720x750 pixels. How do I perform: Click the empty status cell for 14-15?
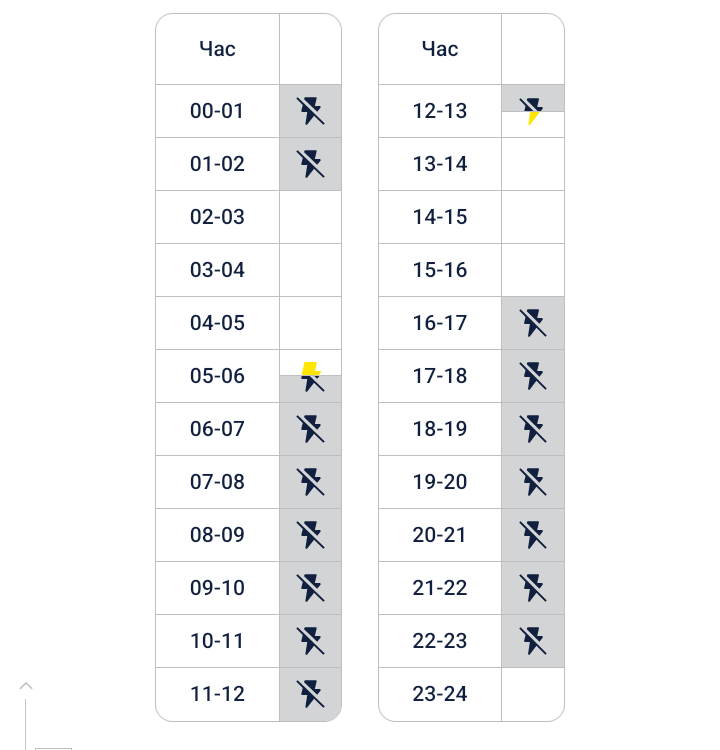(x=533, y=217)
